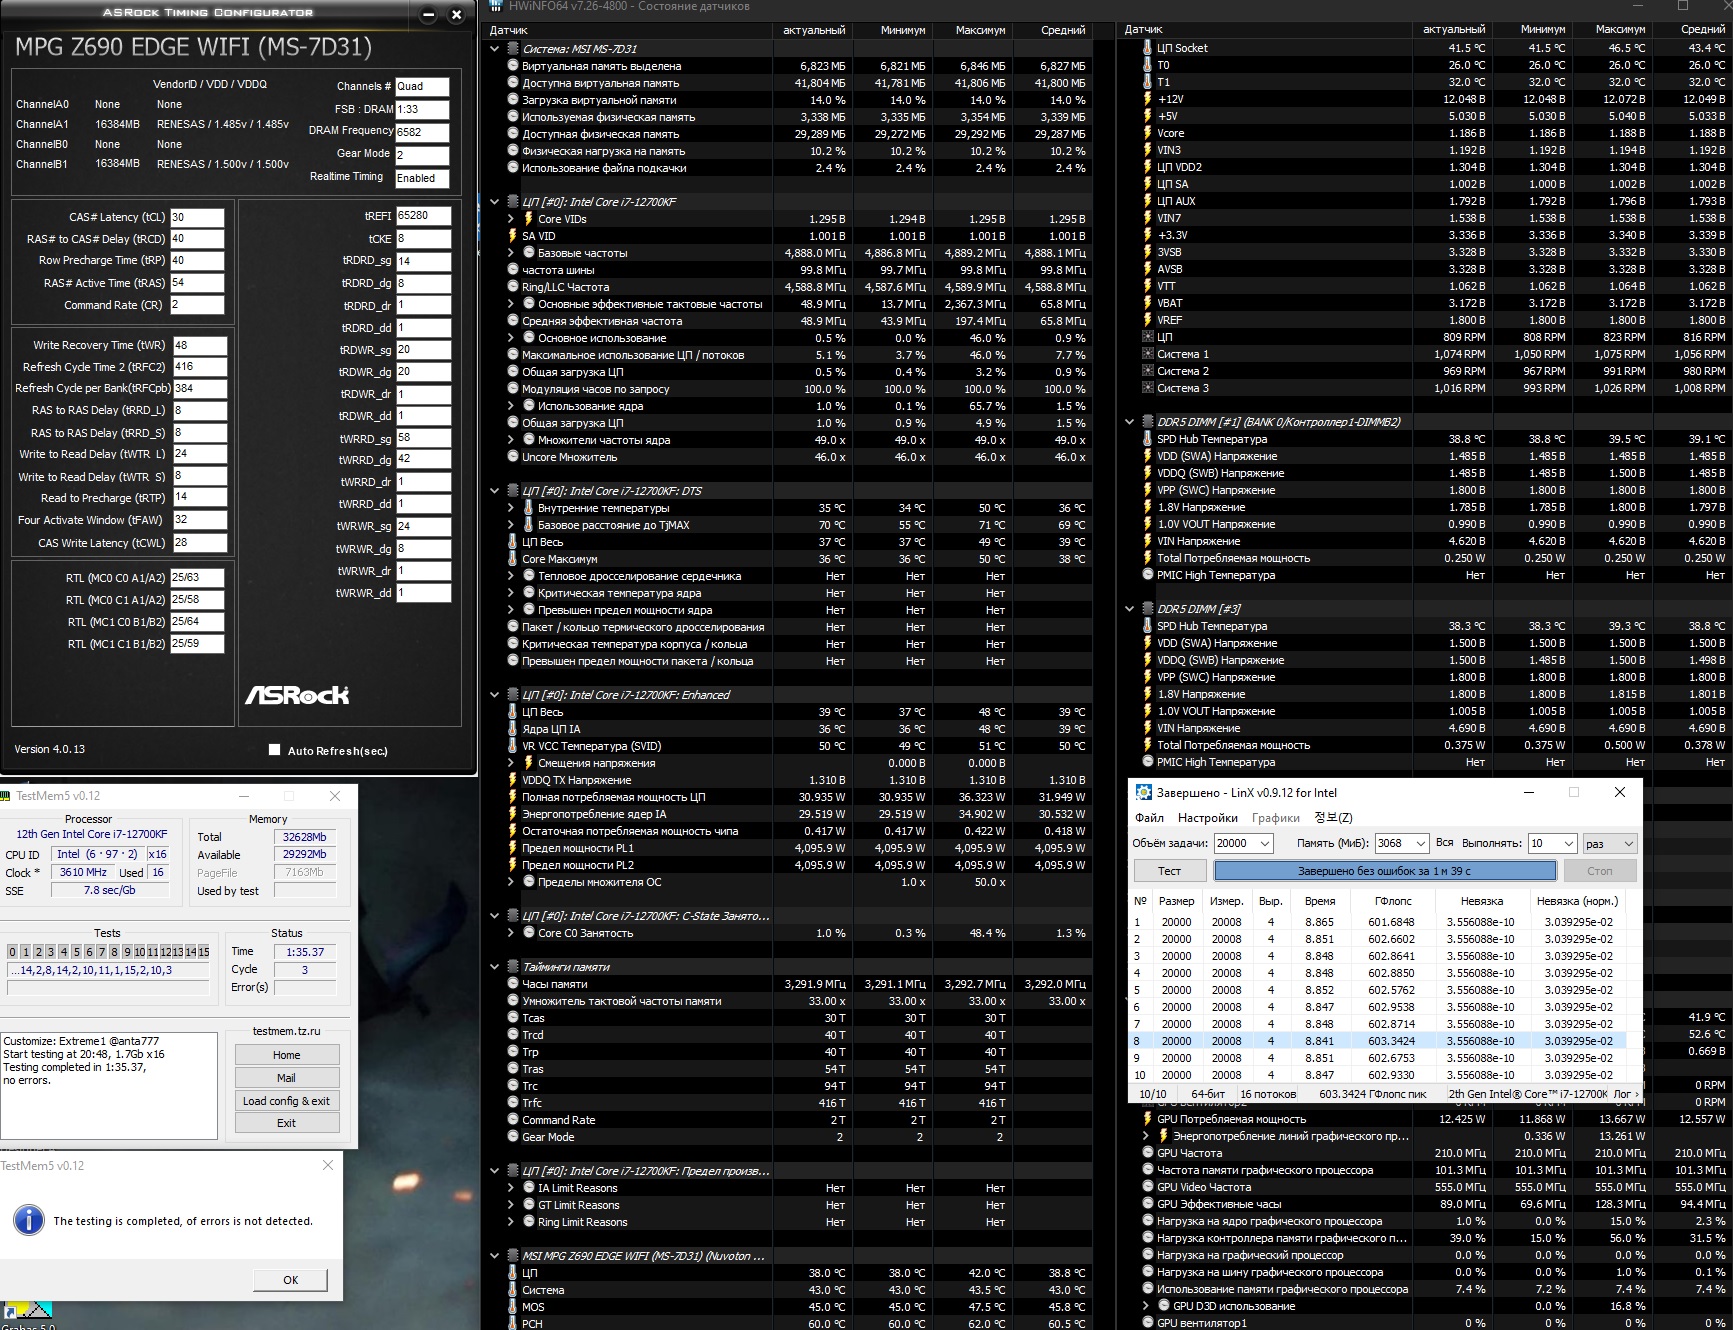Click the Время column header in LinX
This screenshot has width=1733, height=1330.
click(1319, 901)
